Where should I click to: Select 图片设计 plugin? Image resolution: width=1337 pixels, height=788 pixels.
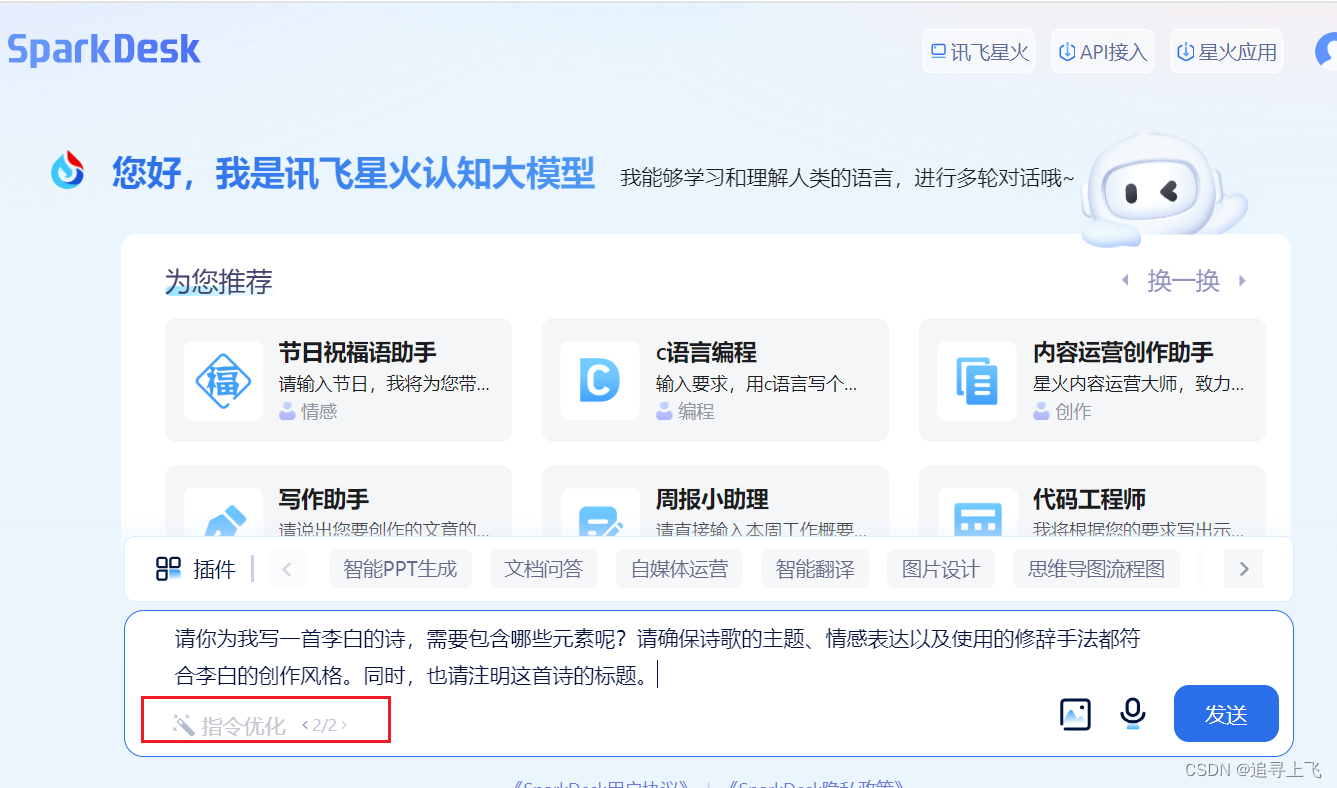click(x=941, y=569)
